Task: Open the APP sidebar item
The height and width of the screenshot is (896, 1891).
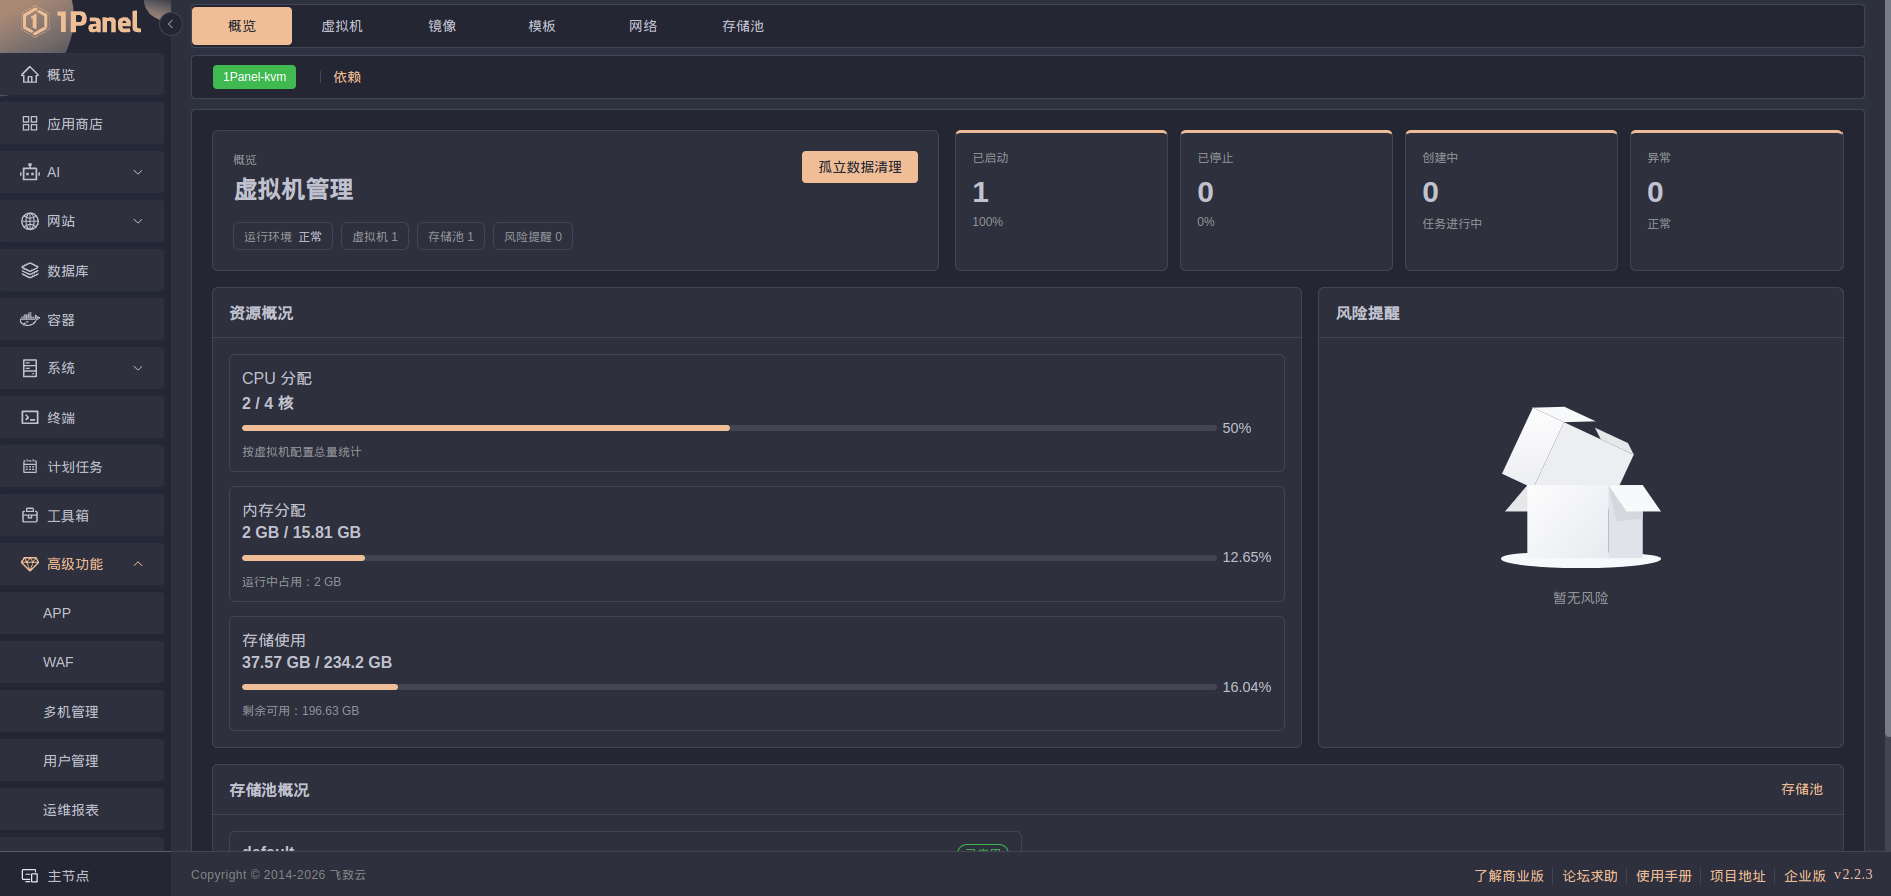Action: click(x=82, y=613)
